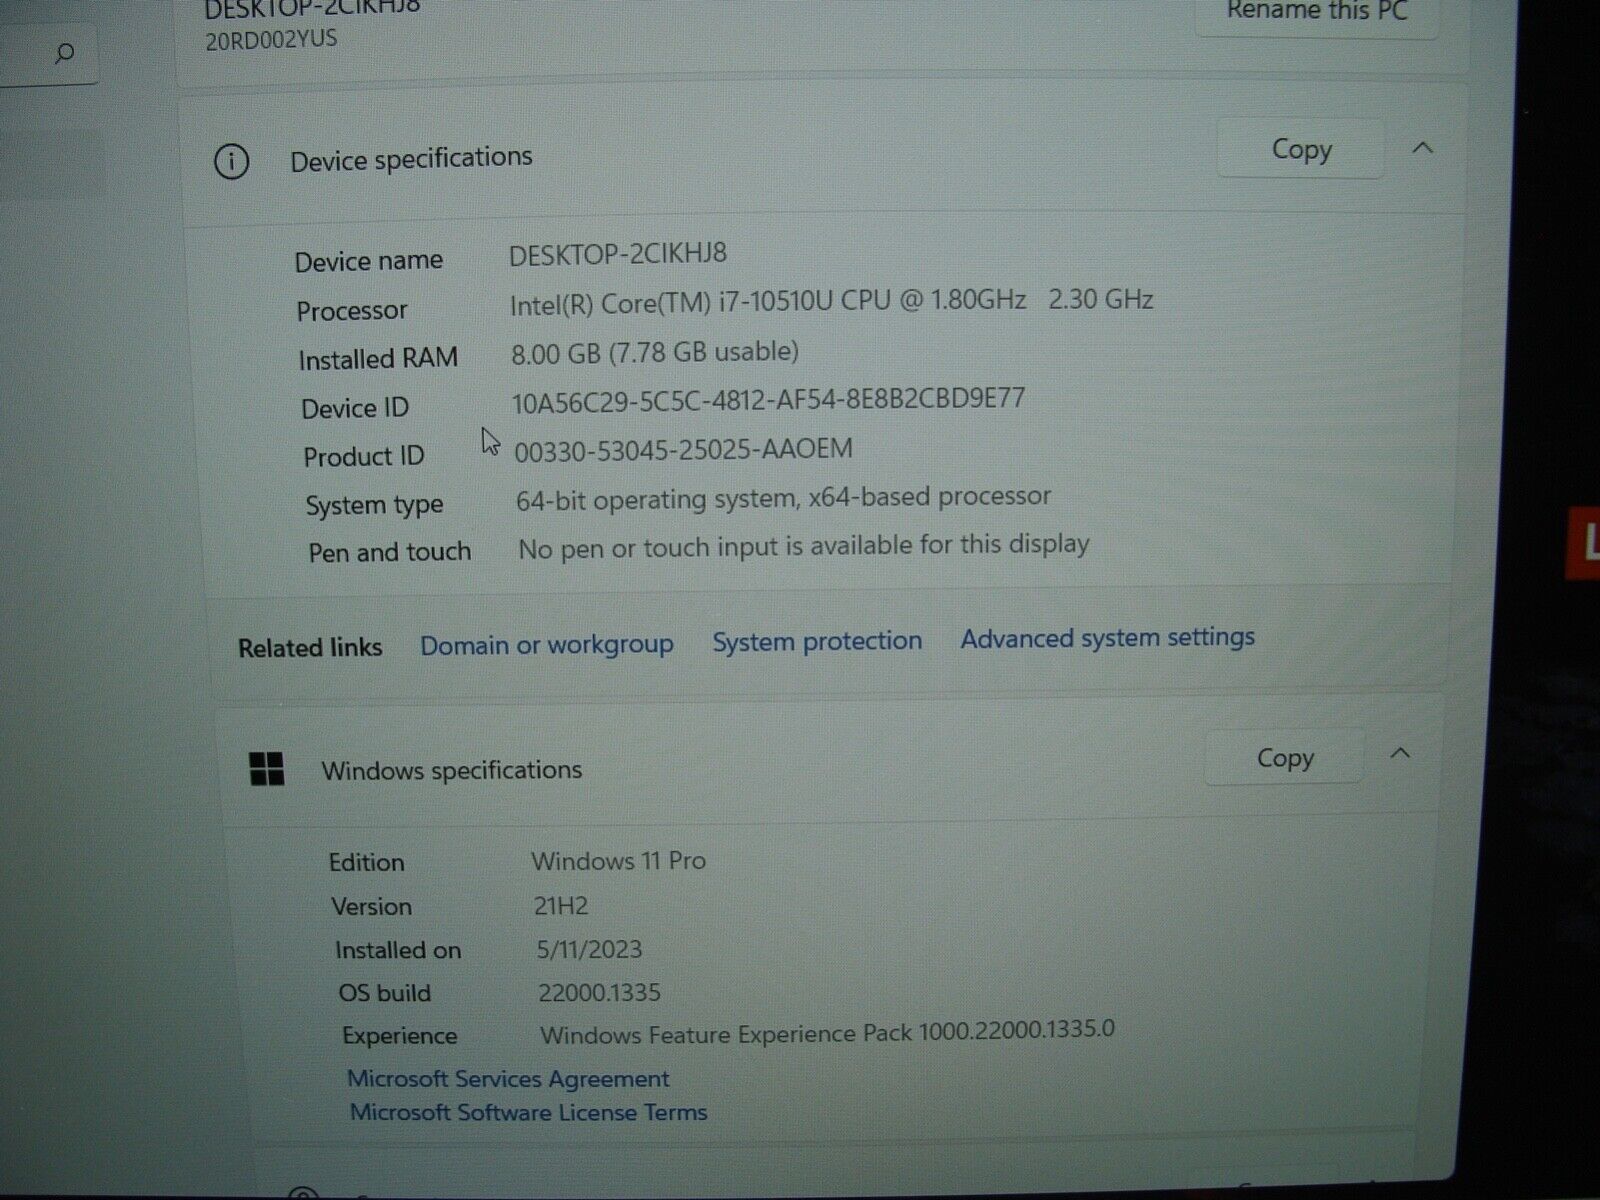
Task: Copy the Device specifications
Action: (x=1301, y=149)
